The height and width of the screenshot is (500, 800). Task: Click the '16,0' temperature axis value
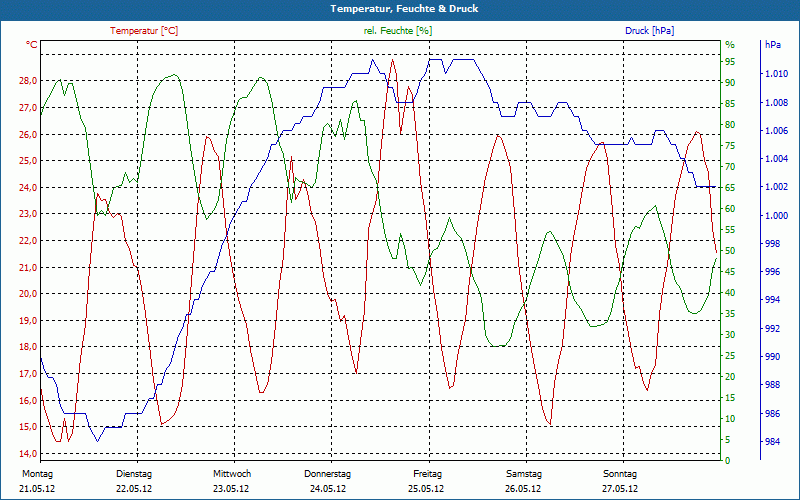[x=28, y=401]
